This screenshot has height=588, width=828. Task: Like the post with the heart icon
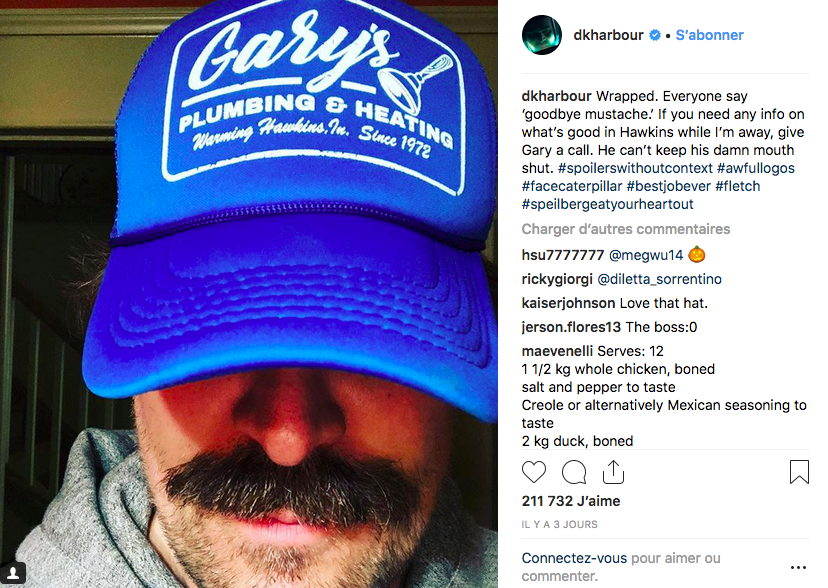(x=533, y=472)
